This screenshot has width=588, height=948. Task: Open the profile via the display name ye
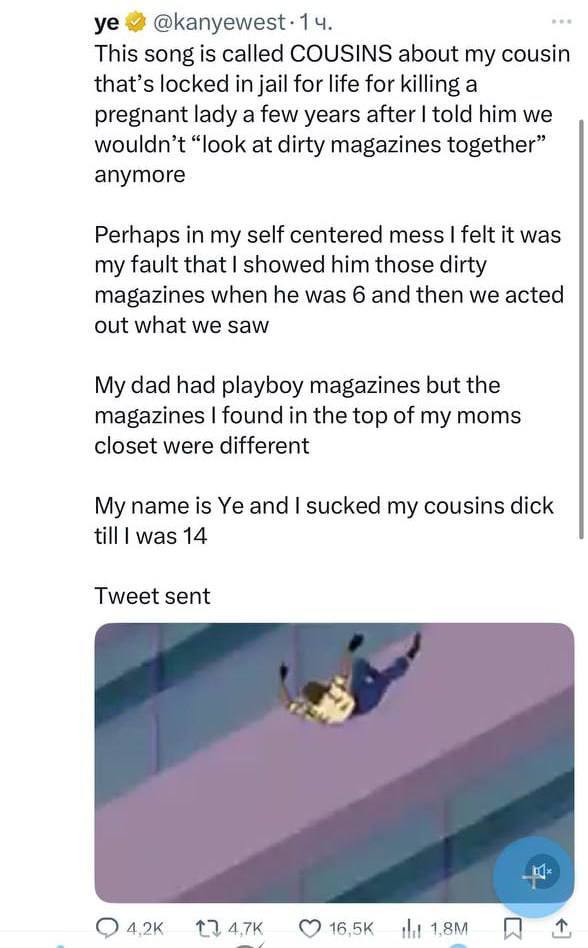[x=107, y=23]
